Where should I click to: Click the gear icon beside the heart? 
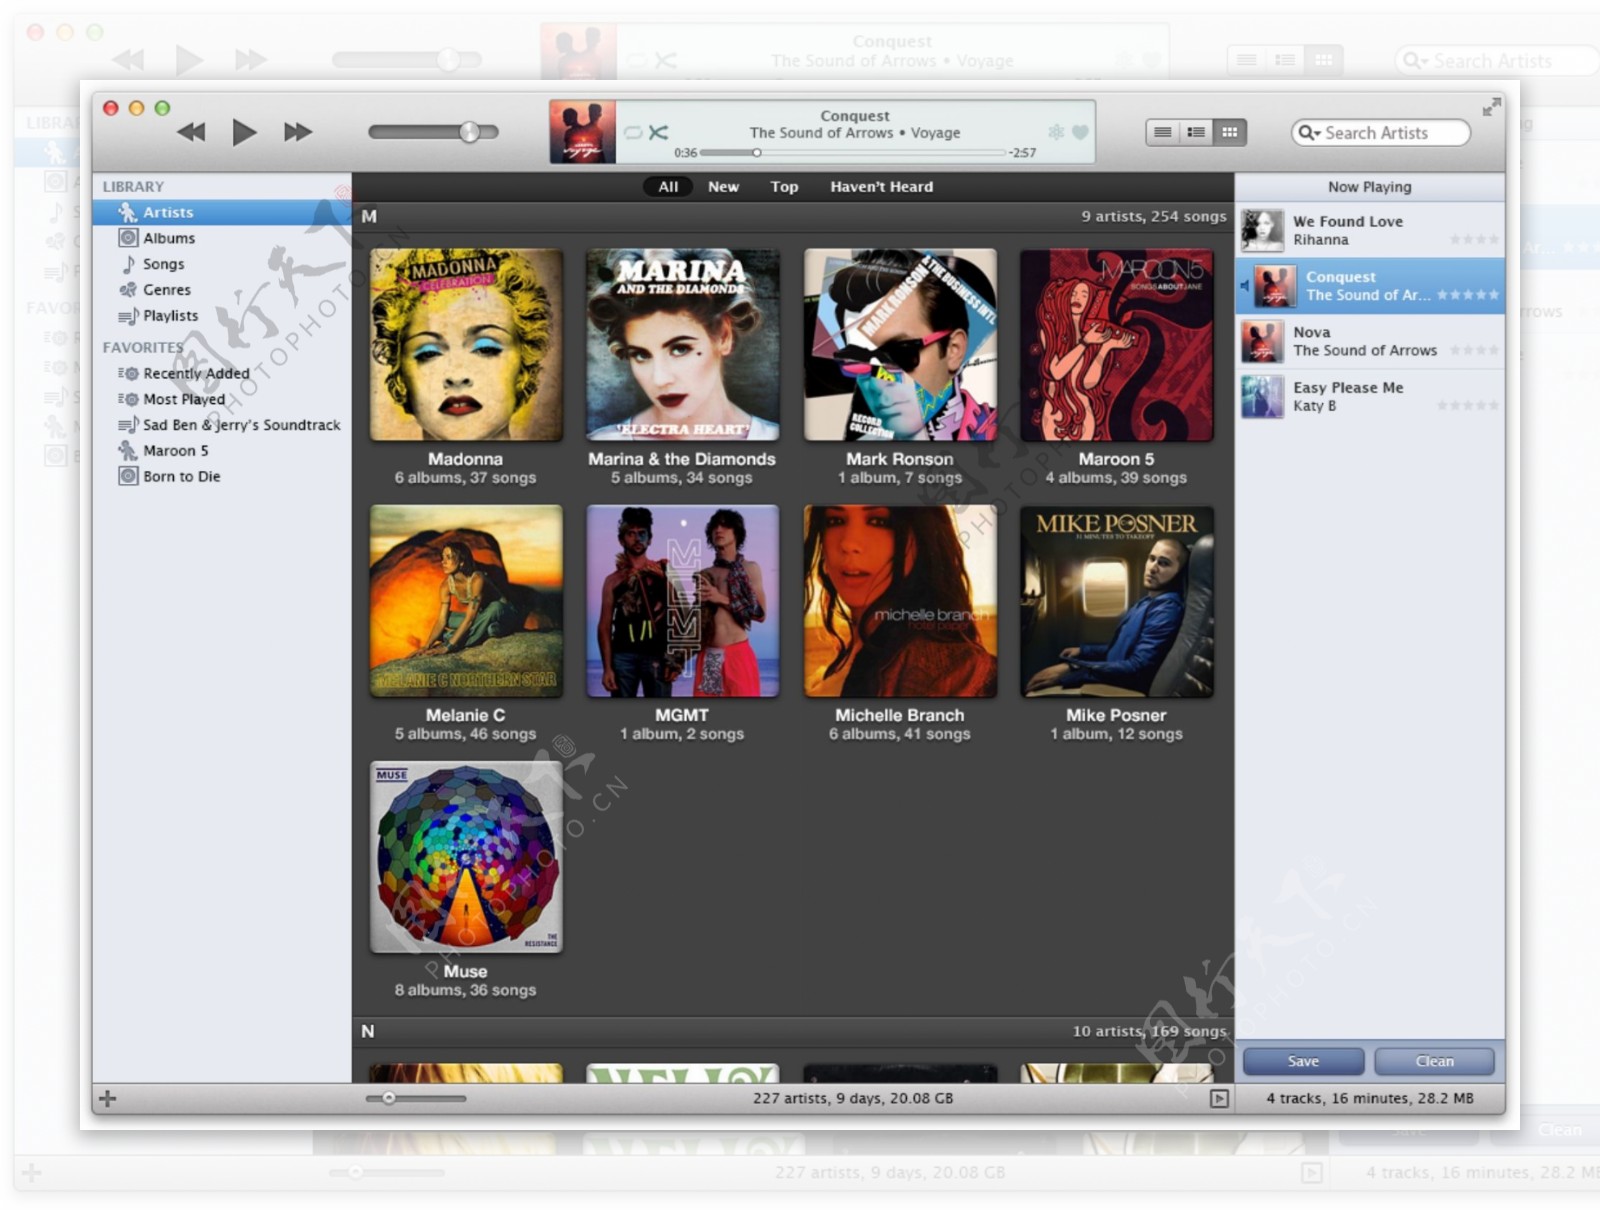[1056, 132]
